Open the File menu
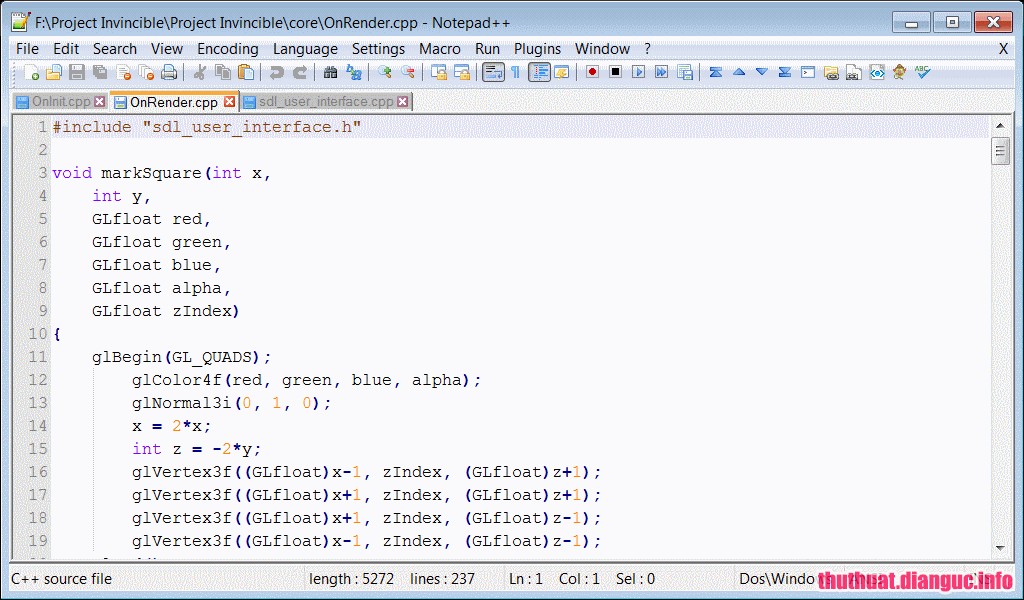The height and width of the screenshot is (600, 1024). tap(27, 49)
